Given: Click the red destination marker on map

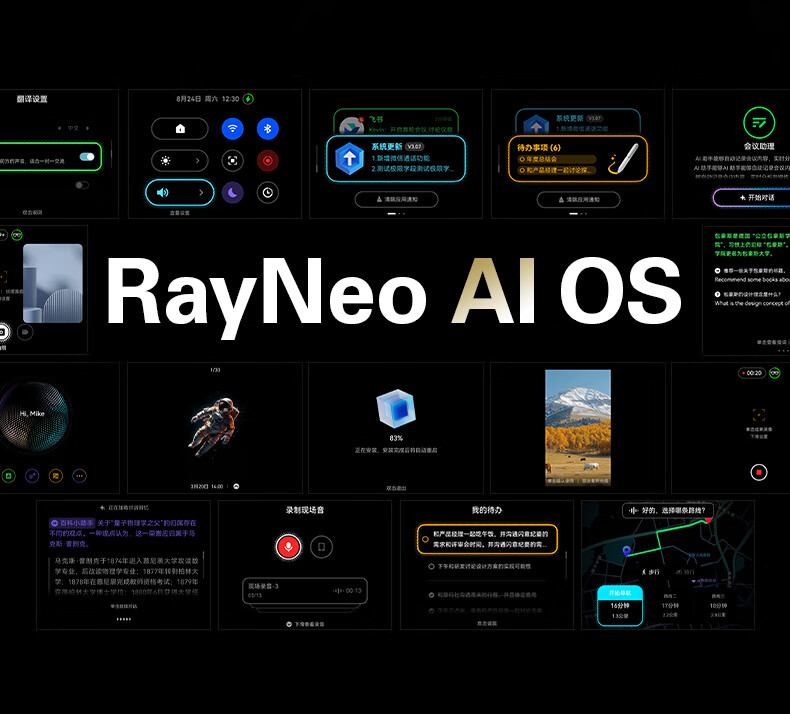Looking at the screenshot, I should [x=708, y=521].
